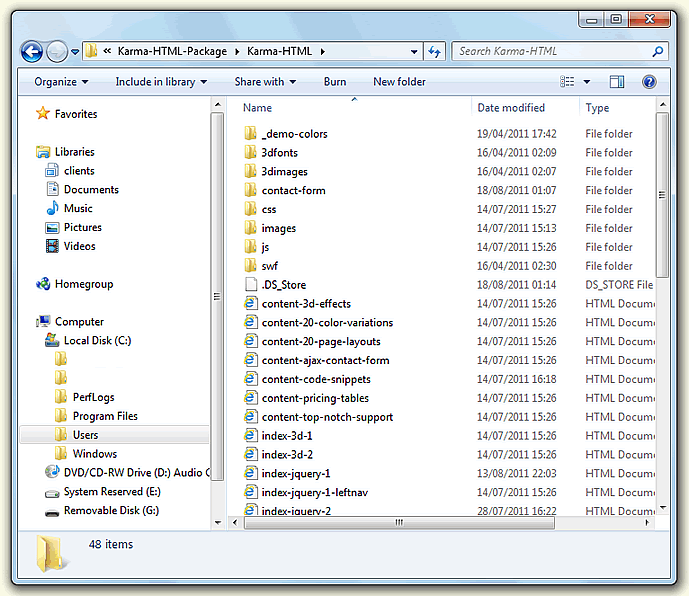This screenshot has width=689, height=596.
Task: Open Help with the blue question icon
Action: (x=649, y=82)
